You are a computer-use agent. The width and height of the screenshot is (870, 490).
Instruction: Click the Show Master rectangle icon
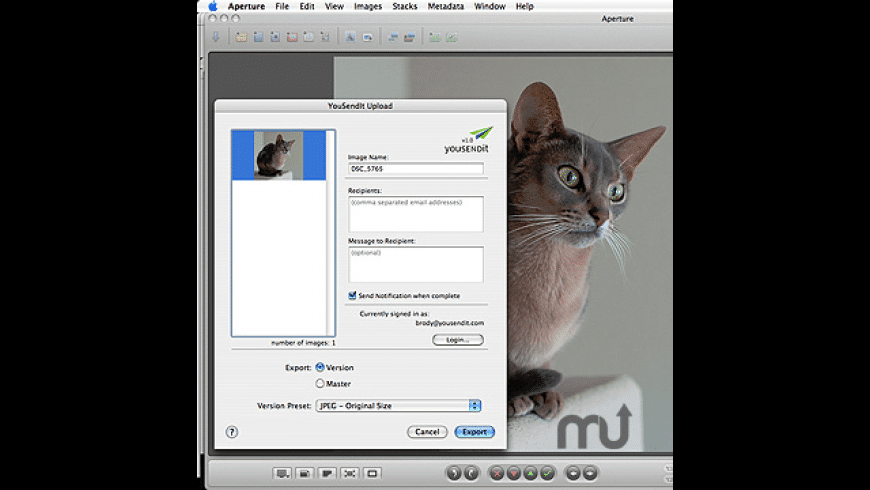coord(372,473)
